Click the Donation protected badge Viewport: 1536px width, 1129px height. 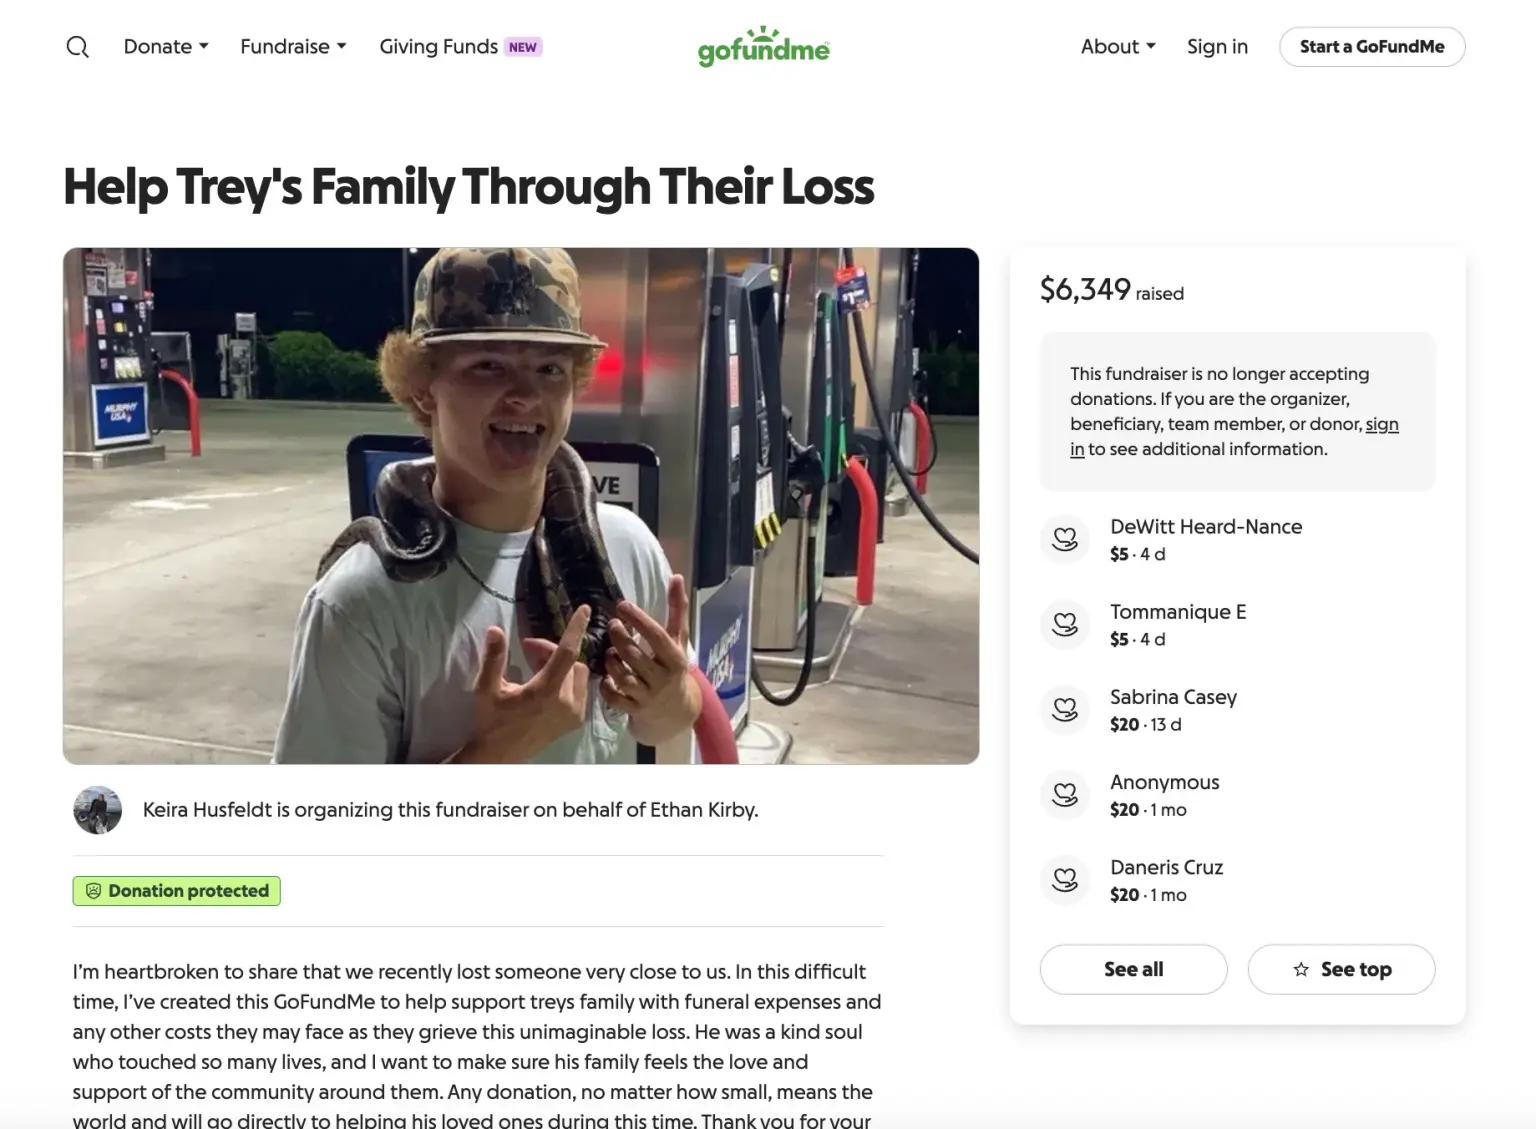(177, 891)
